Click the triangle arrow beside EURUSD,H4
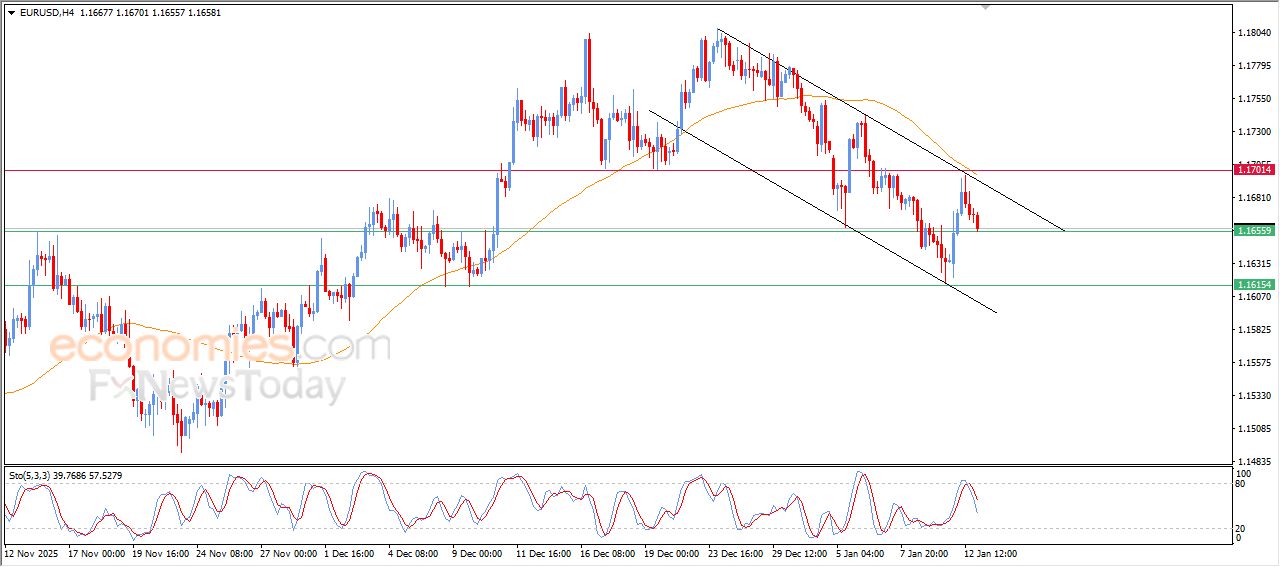 point(10,11)
